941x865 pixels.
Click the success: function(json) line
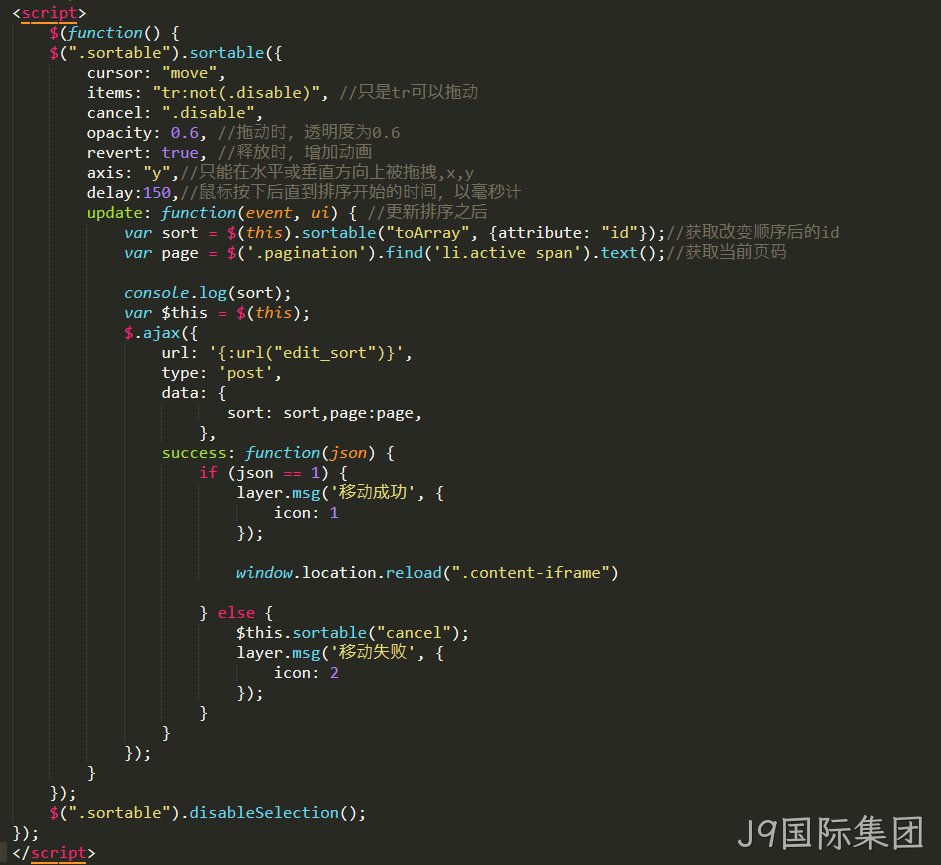(x=278, y=453)
